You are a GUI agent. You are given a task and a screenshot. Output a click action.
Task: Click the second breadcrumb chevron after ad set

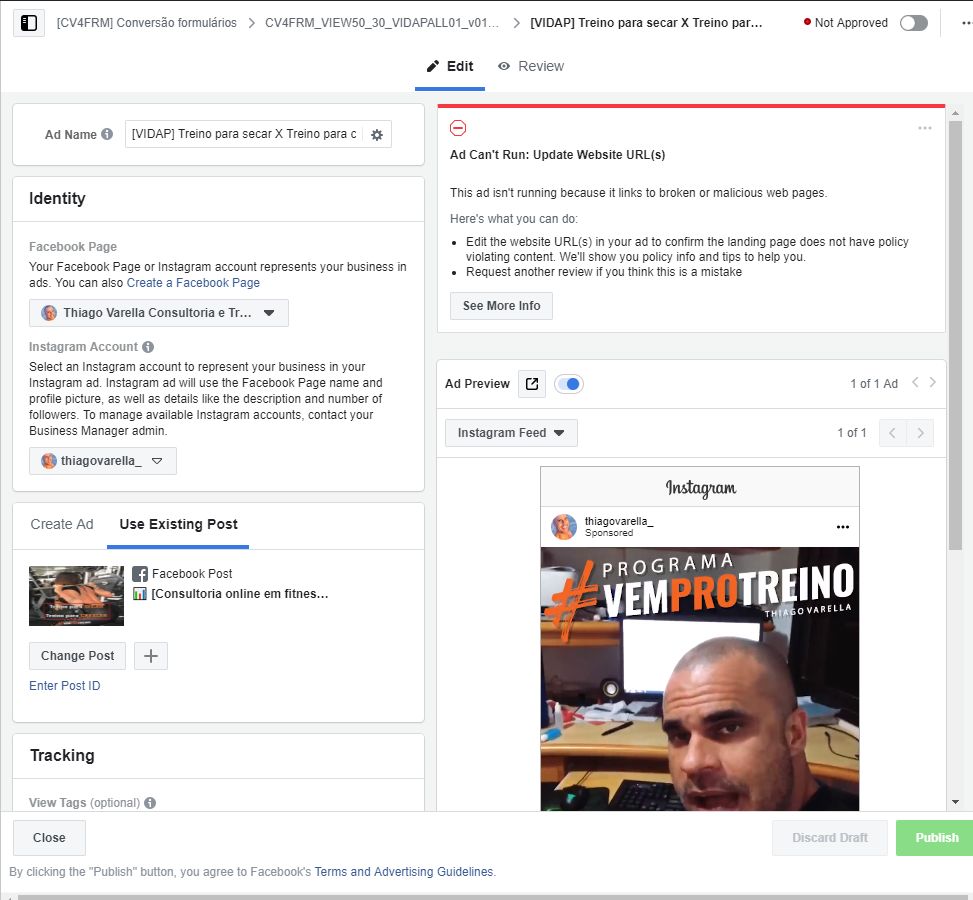[x=516, y=23]
